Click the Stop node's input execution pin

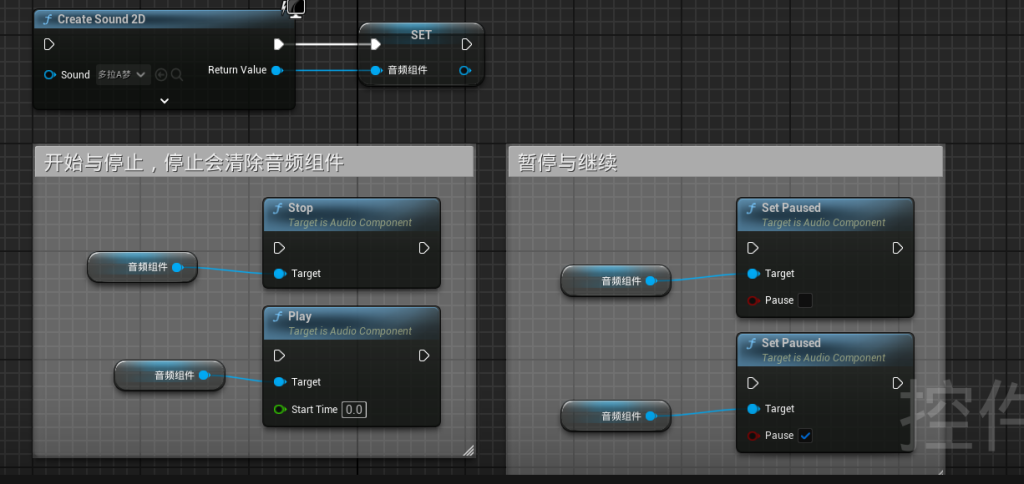(x=279, y=248)
